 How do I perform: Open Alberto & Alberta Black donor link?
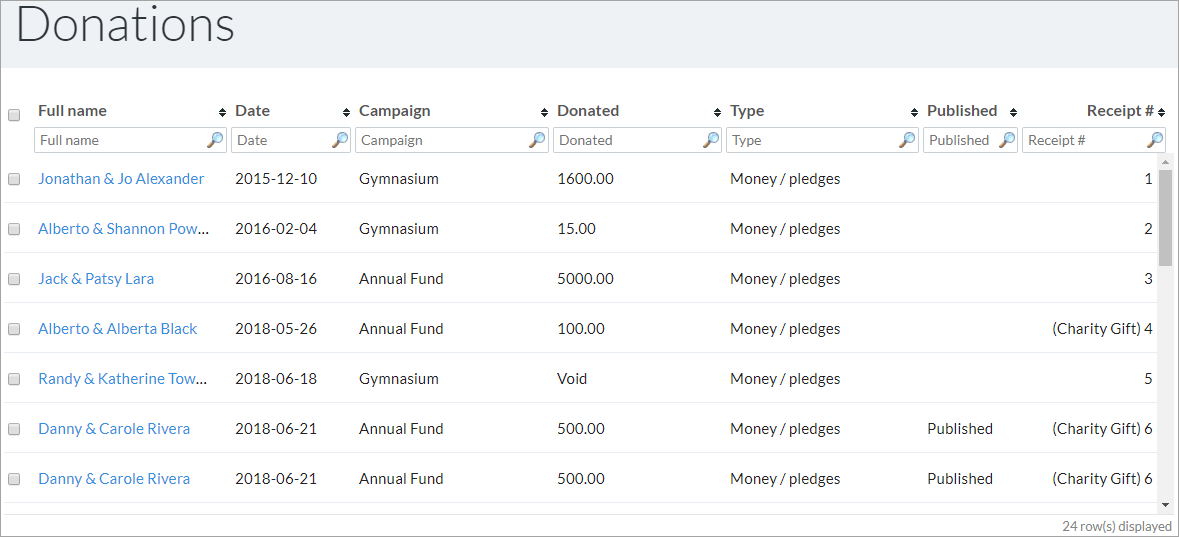click(x=117, y=329)
